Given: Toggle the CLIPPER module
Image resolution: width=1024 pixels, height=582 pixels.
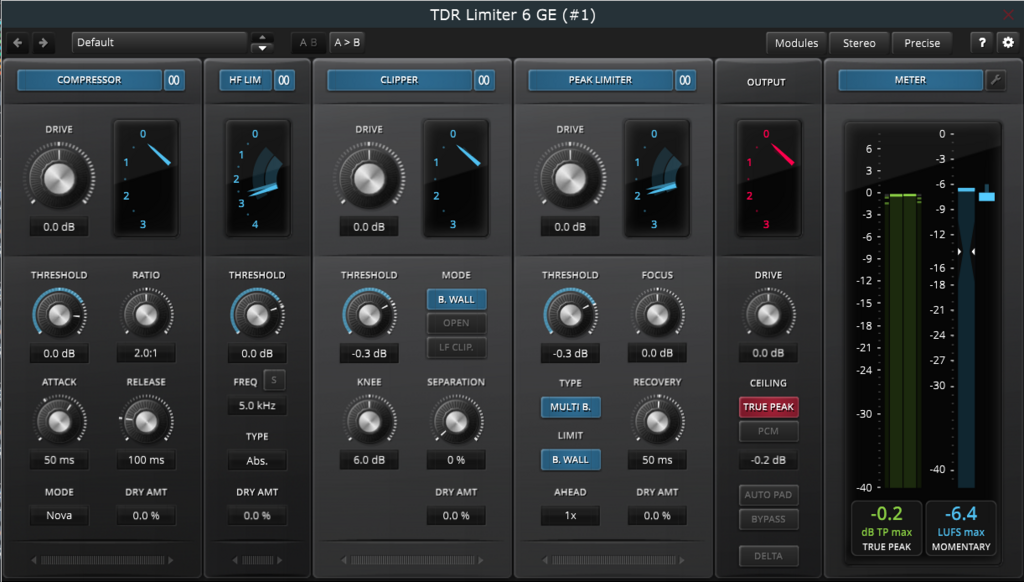Looking at the screenshot, I should [x=399, y=80].
